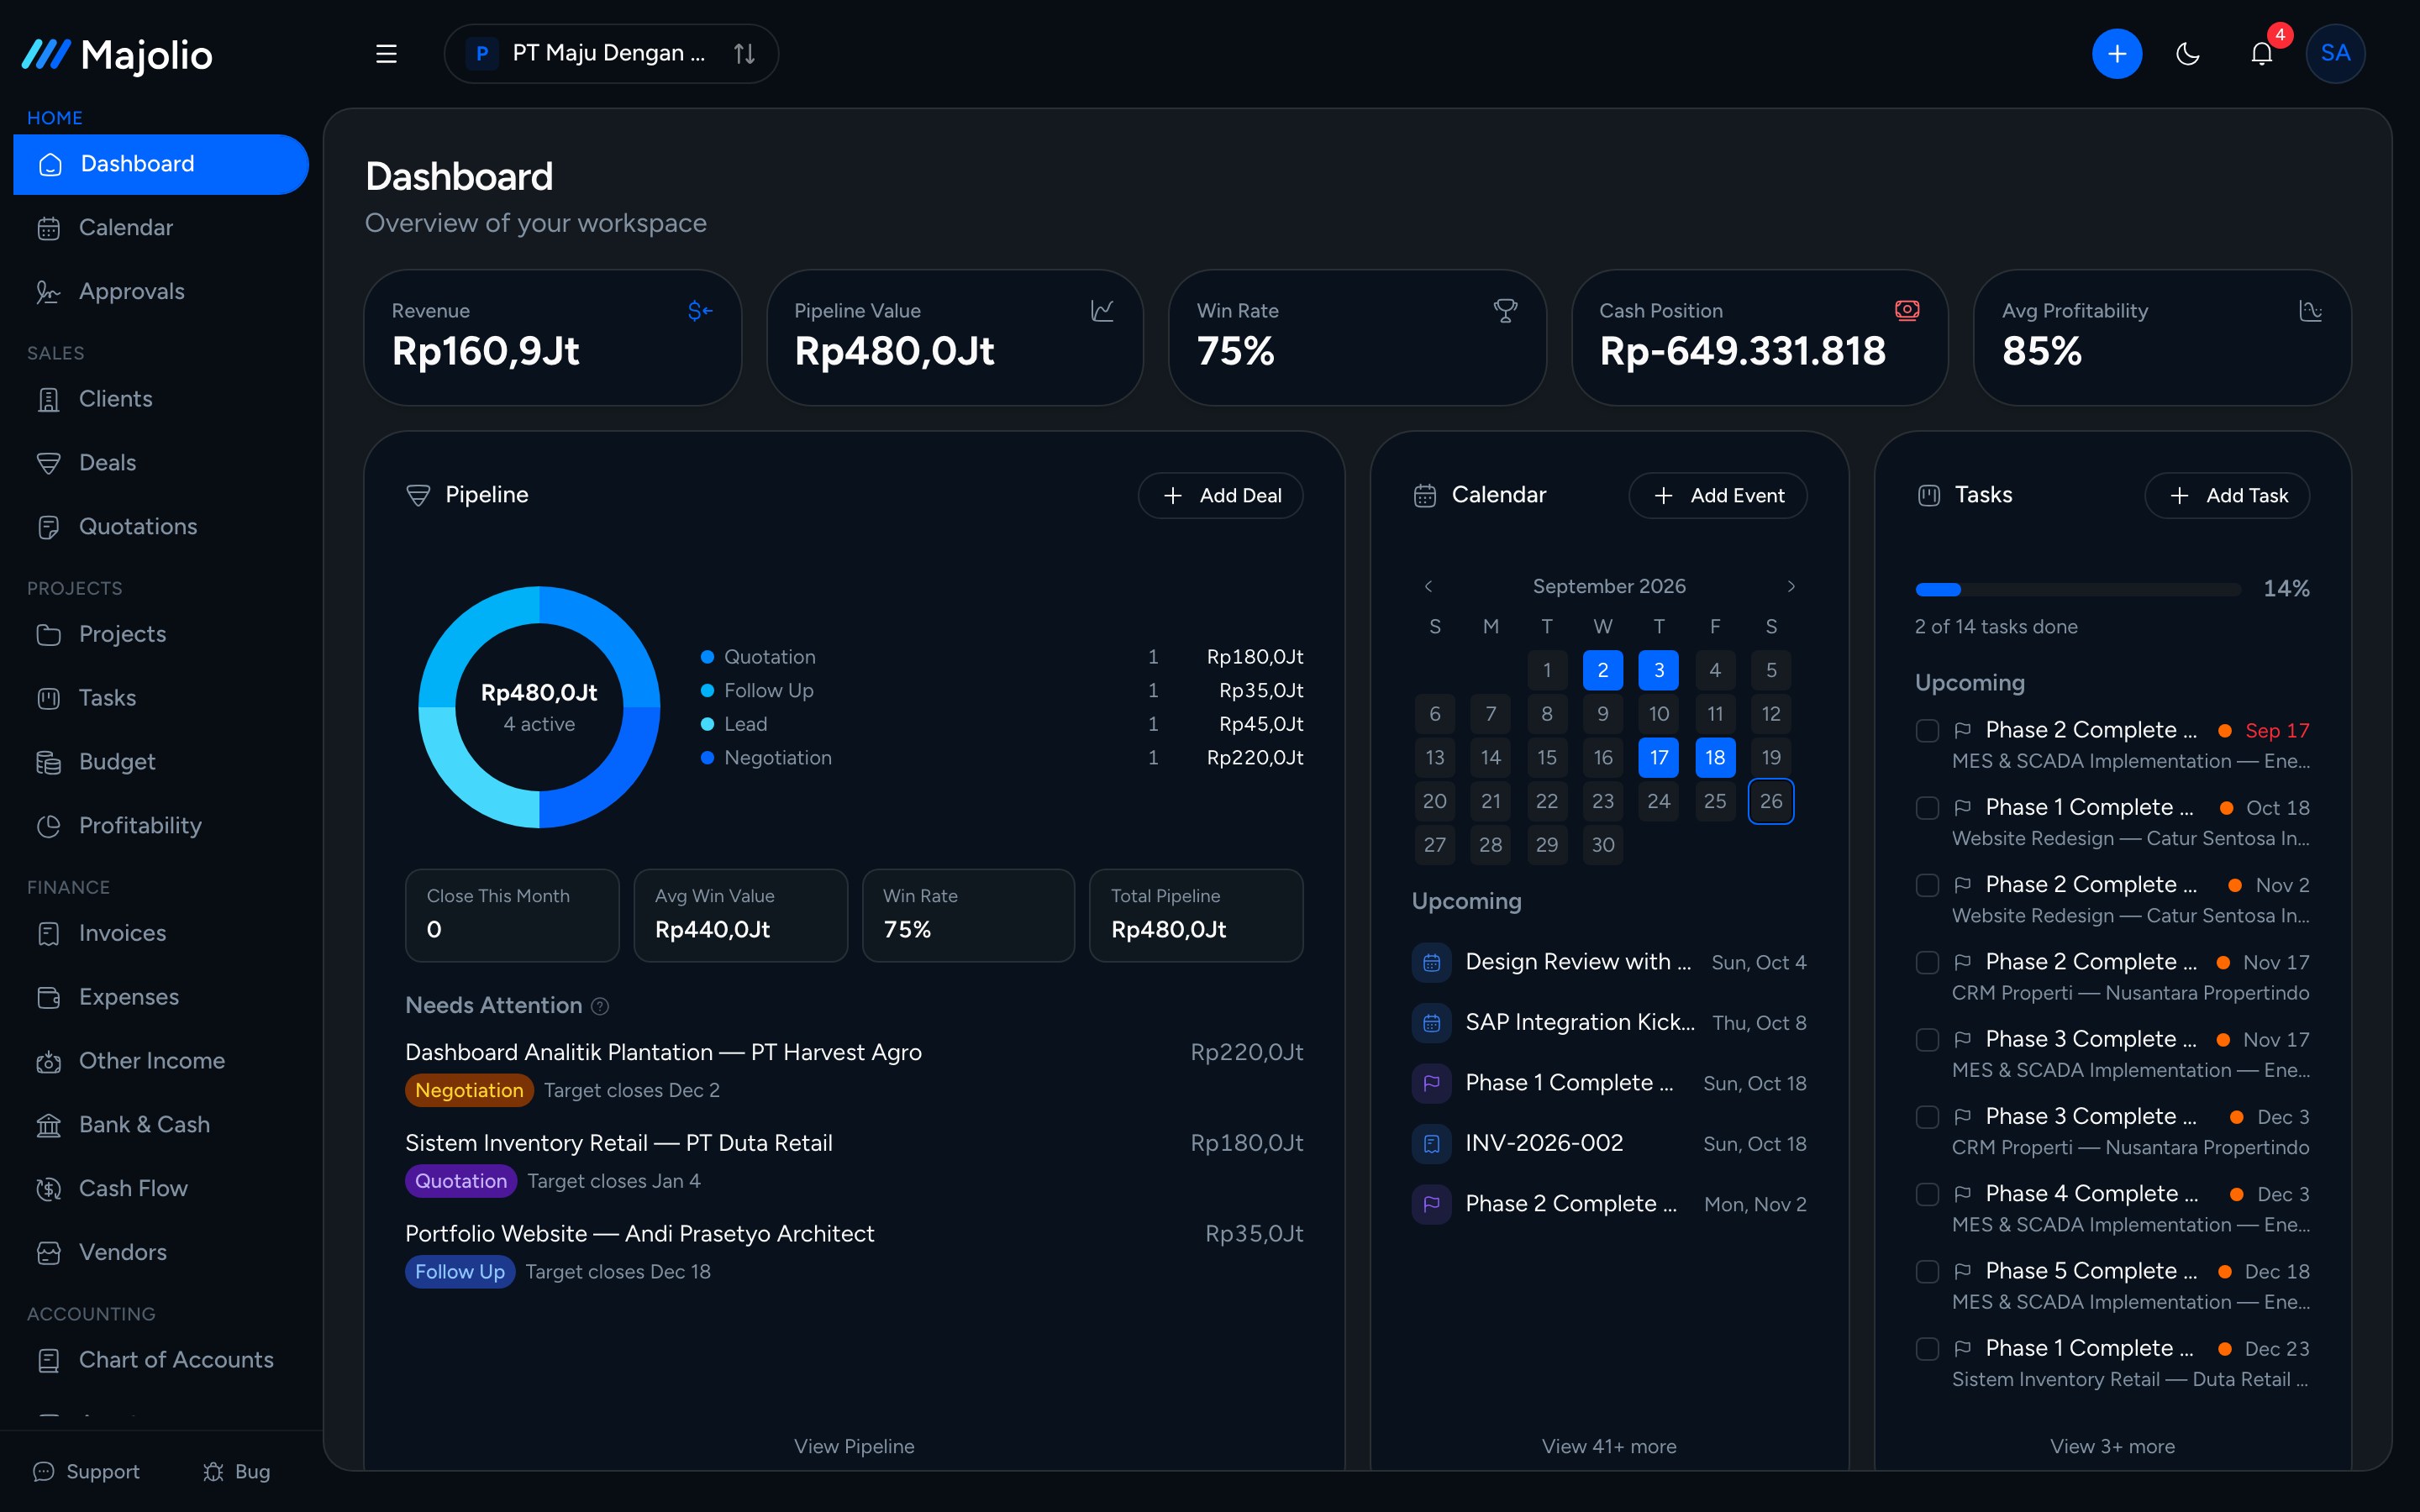The image size is (2420, 1512).
Task: Click the Bug report icon
Action: click(x=237, y=1472)
